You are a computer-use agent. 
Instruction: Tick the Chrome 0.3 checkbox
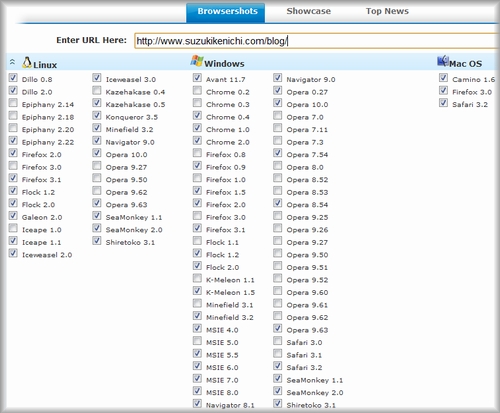(197, 103)
